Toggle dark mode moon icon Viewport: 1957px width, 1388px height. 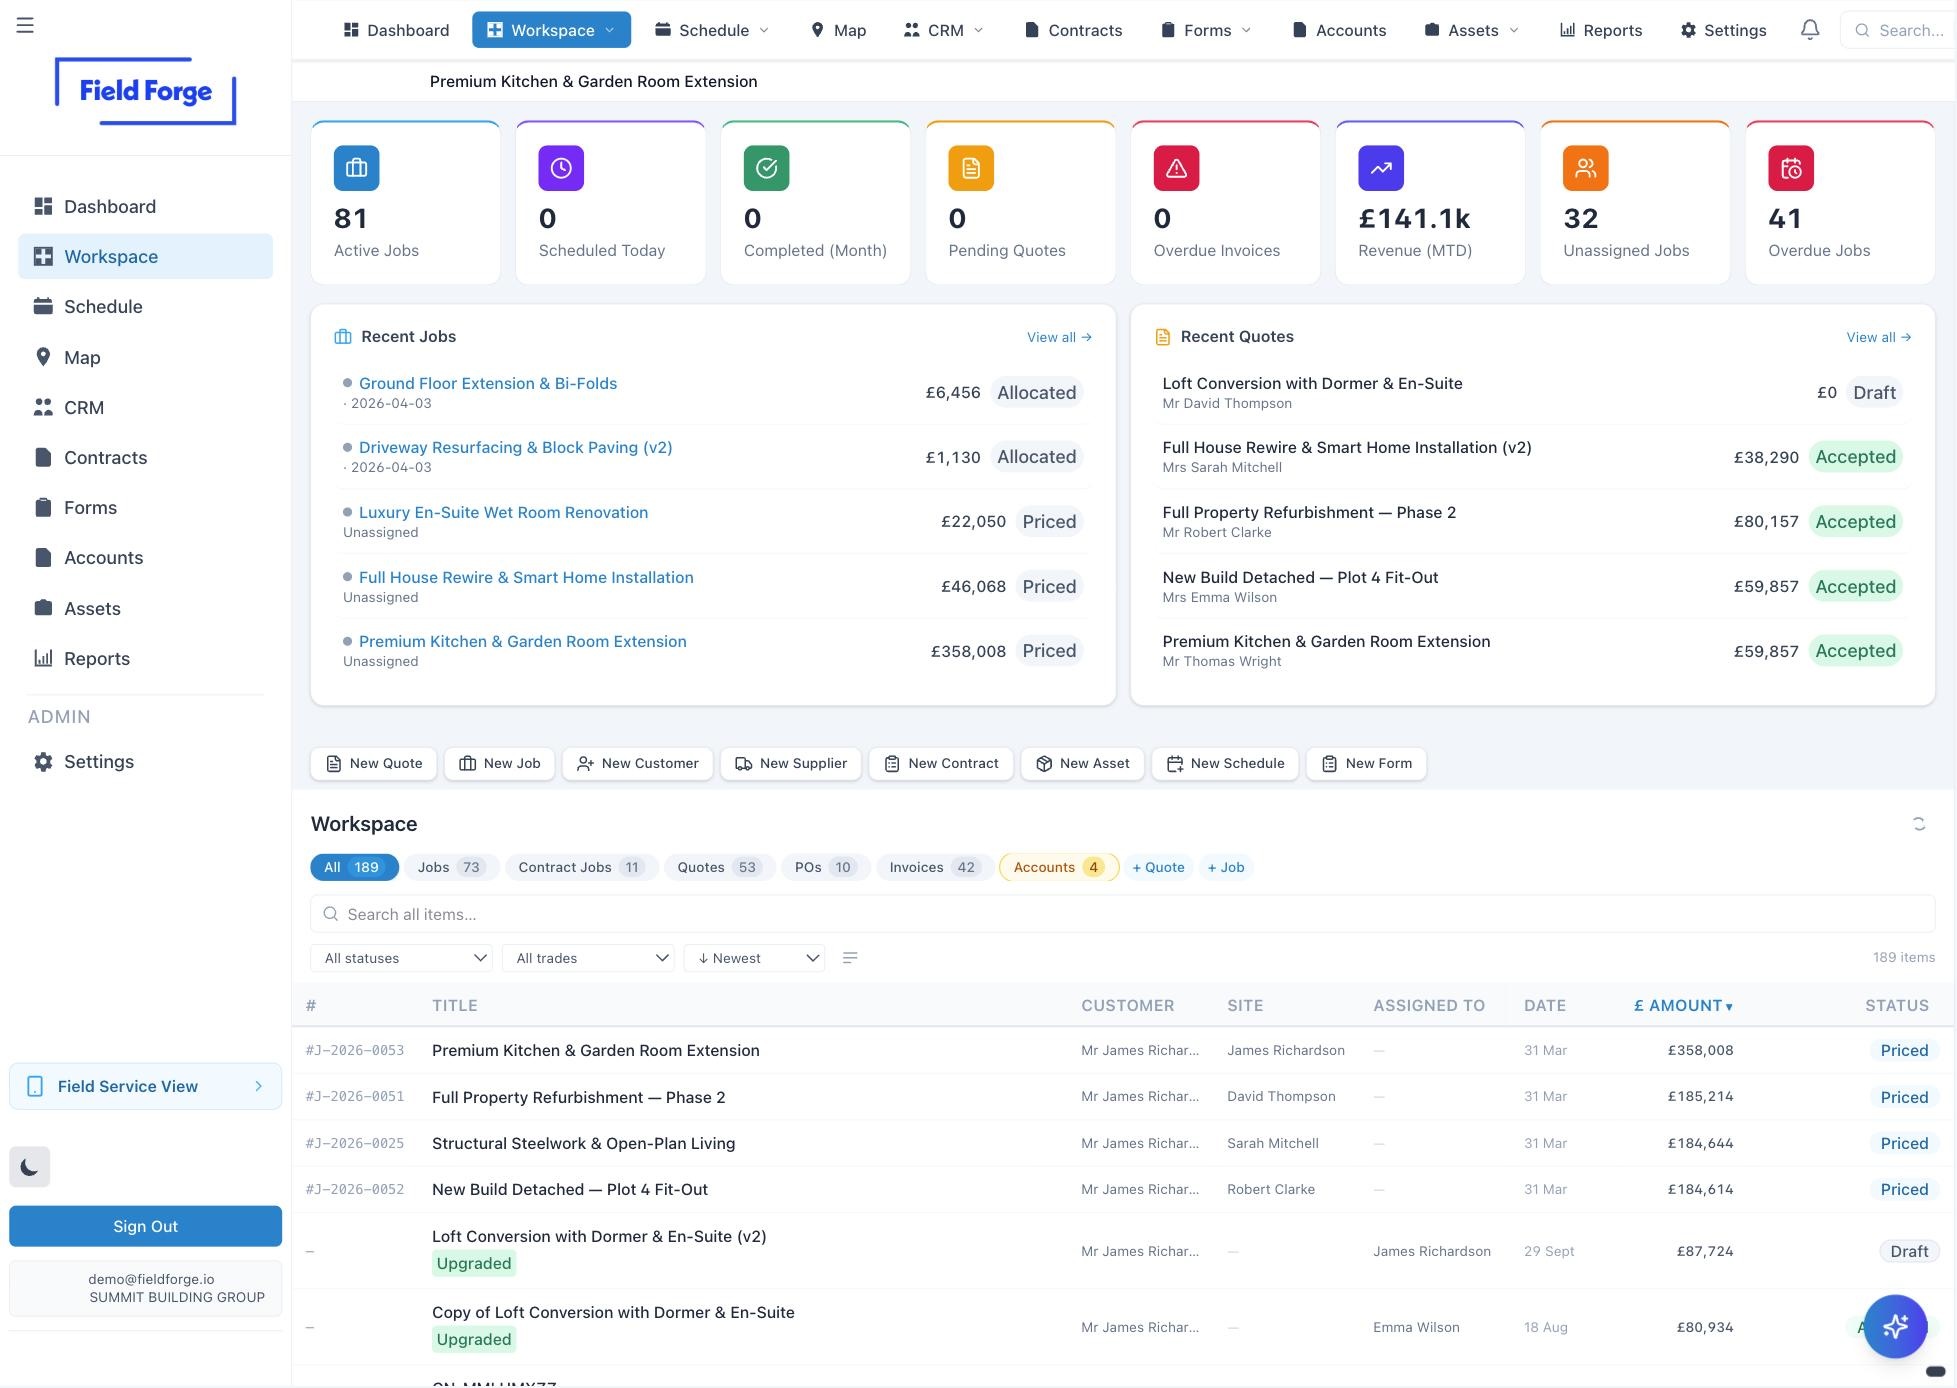29,1166
